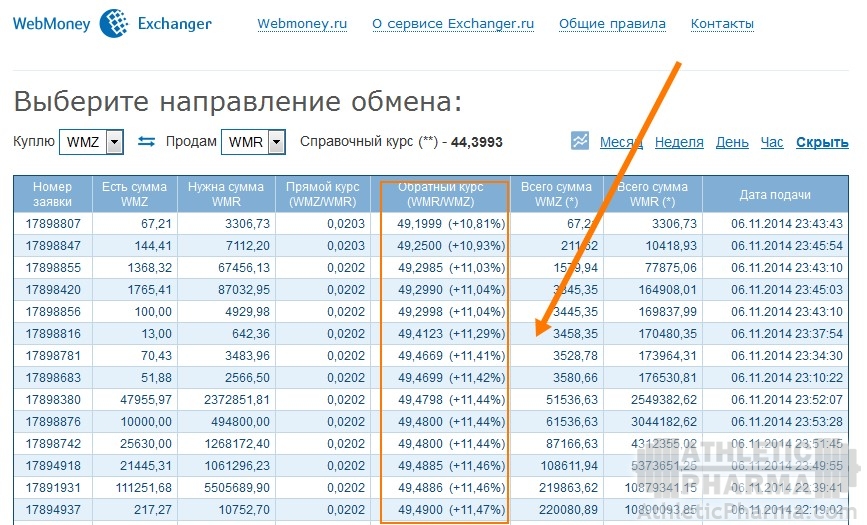Show chart for Месяц period

(x=620, y=142)
